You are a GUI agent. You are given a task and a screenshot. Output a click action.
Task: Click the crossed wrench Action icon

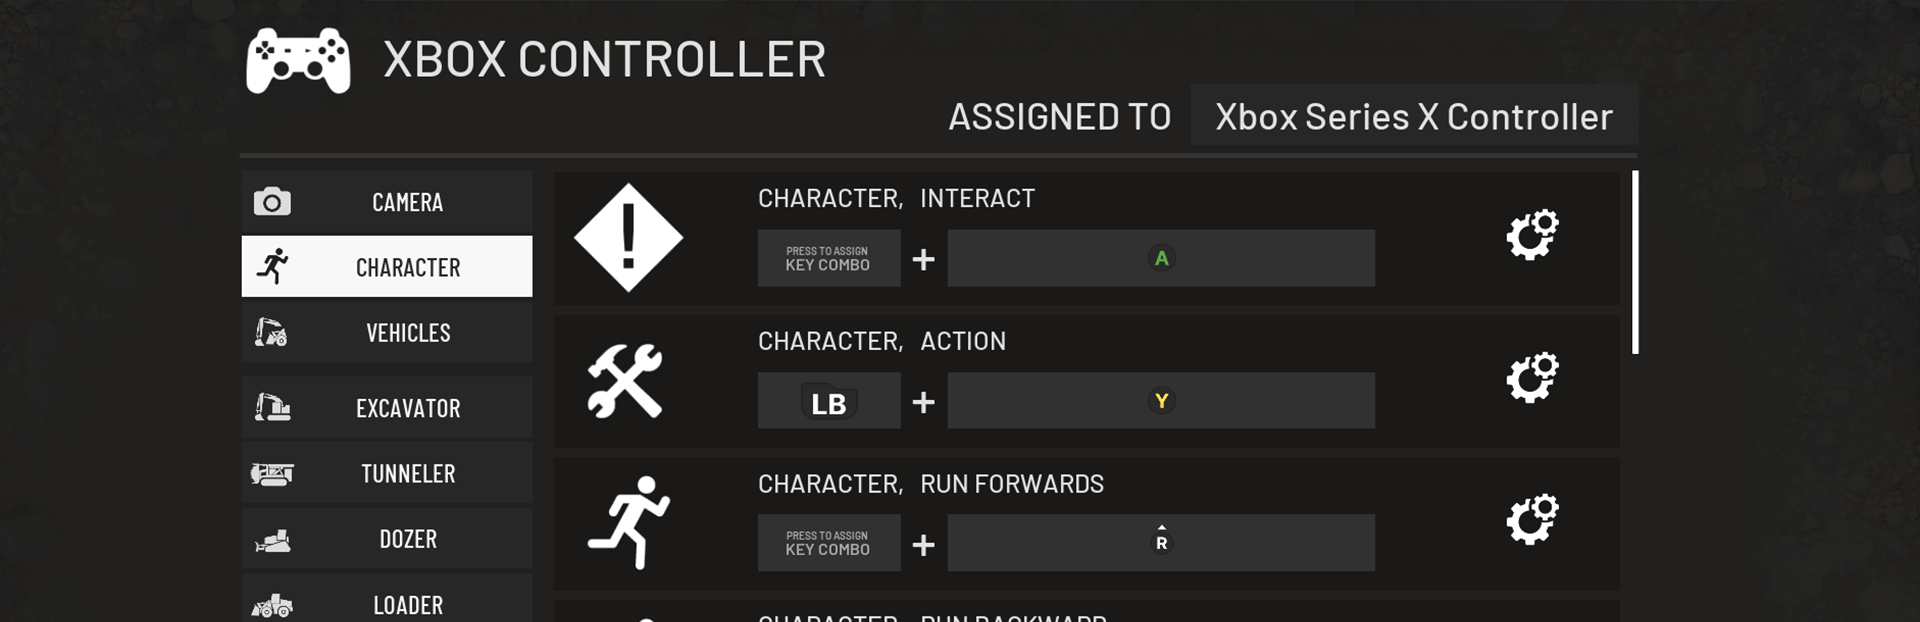pyautogui.click(x=625, y=381)
